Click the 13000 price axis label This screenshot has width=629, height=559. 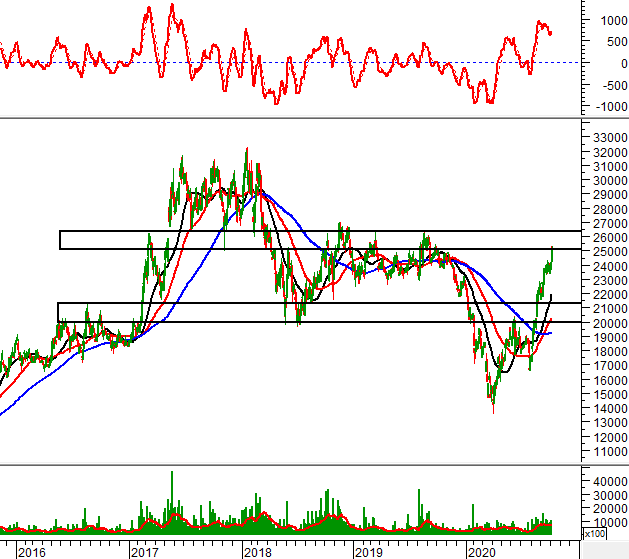(610, 422)
